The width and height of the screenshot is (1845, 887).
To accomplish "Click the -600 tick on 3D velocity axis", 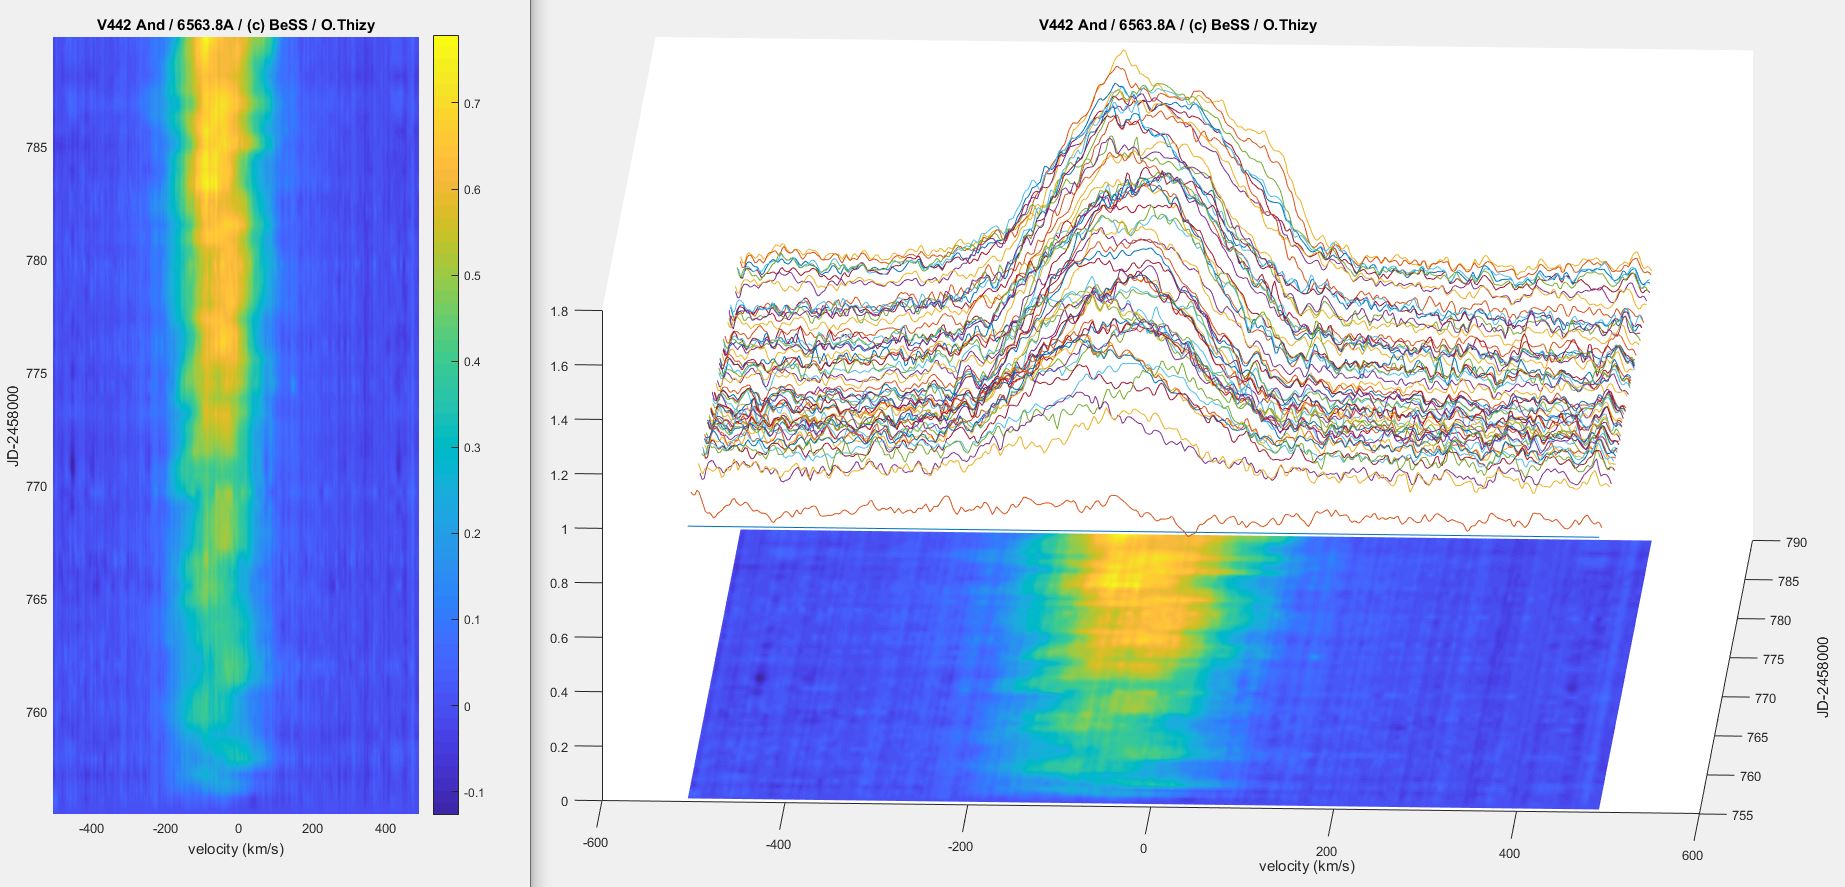I will pyautogui.click(x=595, y=843).
